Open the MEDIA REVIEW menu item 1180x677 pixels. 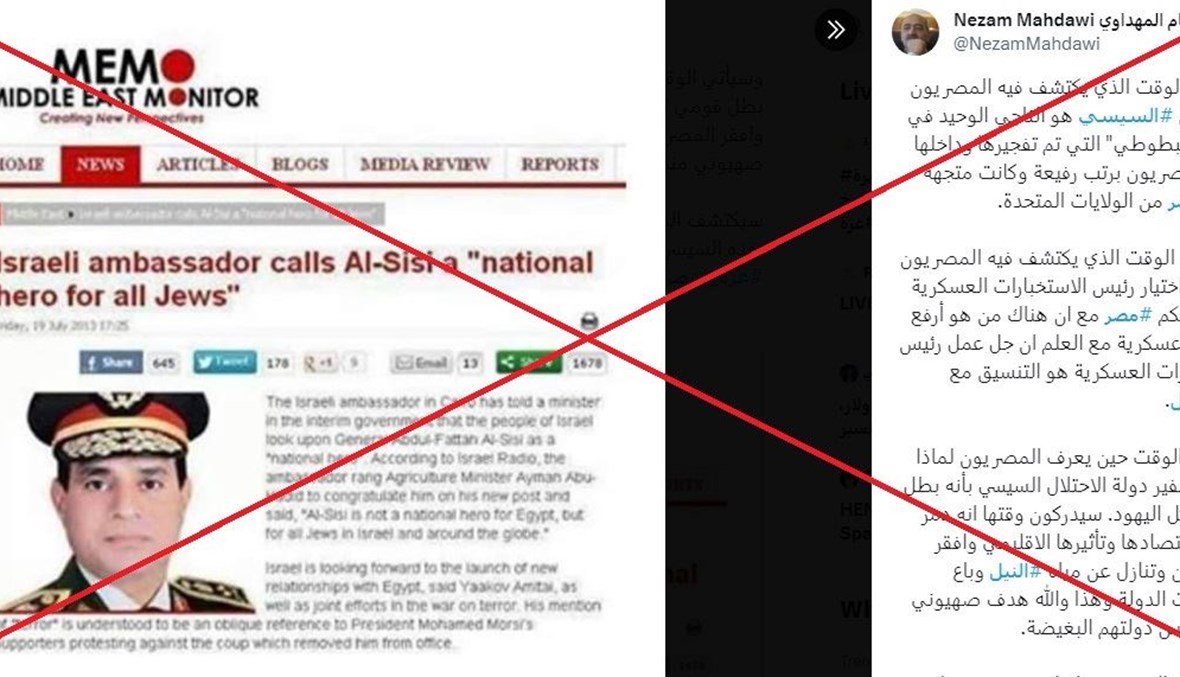coord(425,164)
